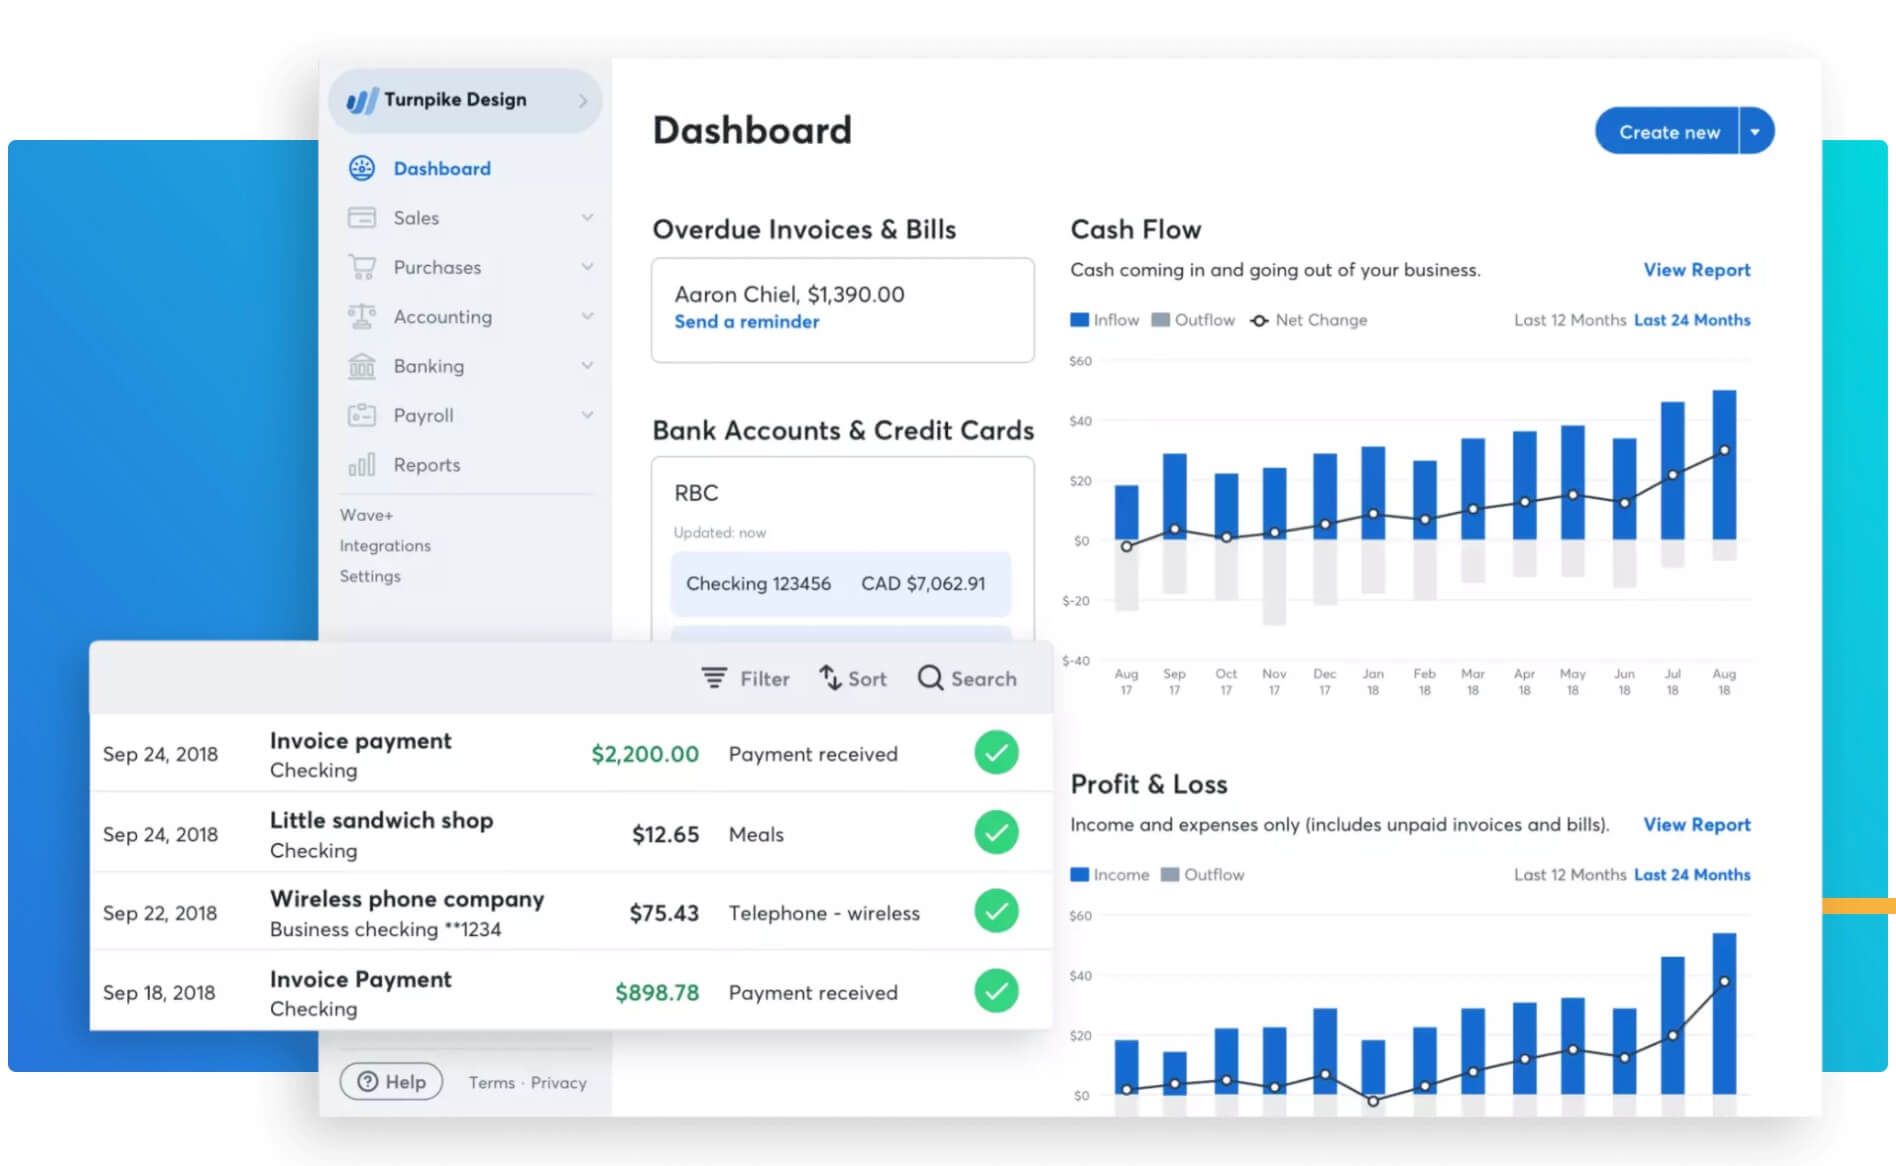
Task: Open Payroll via its icon
Action: point(361,415)
